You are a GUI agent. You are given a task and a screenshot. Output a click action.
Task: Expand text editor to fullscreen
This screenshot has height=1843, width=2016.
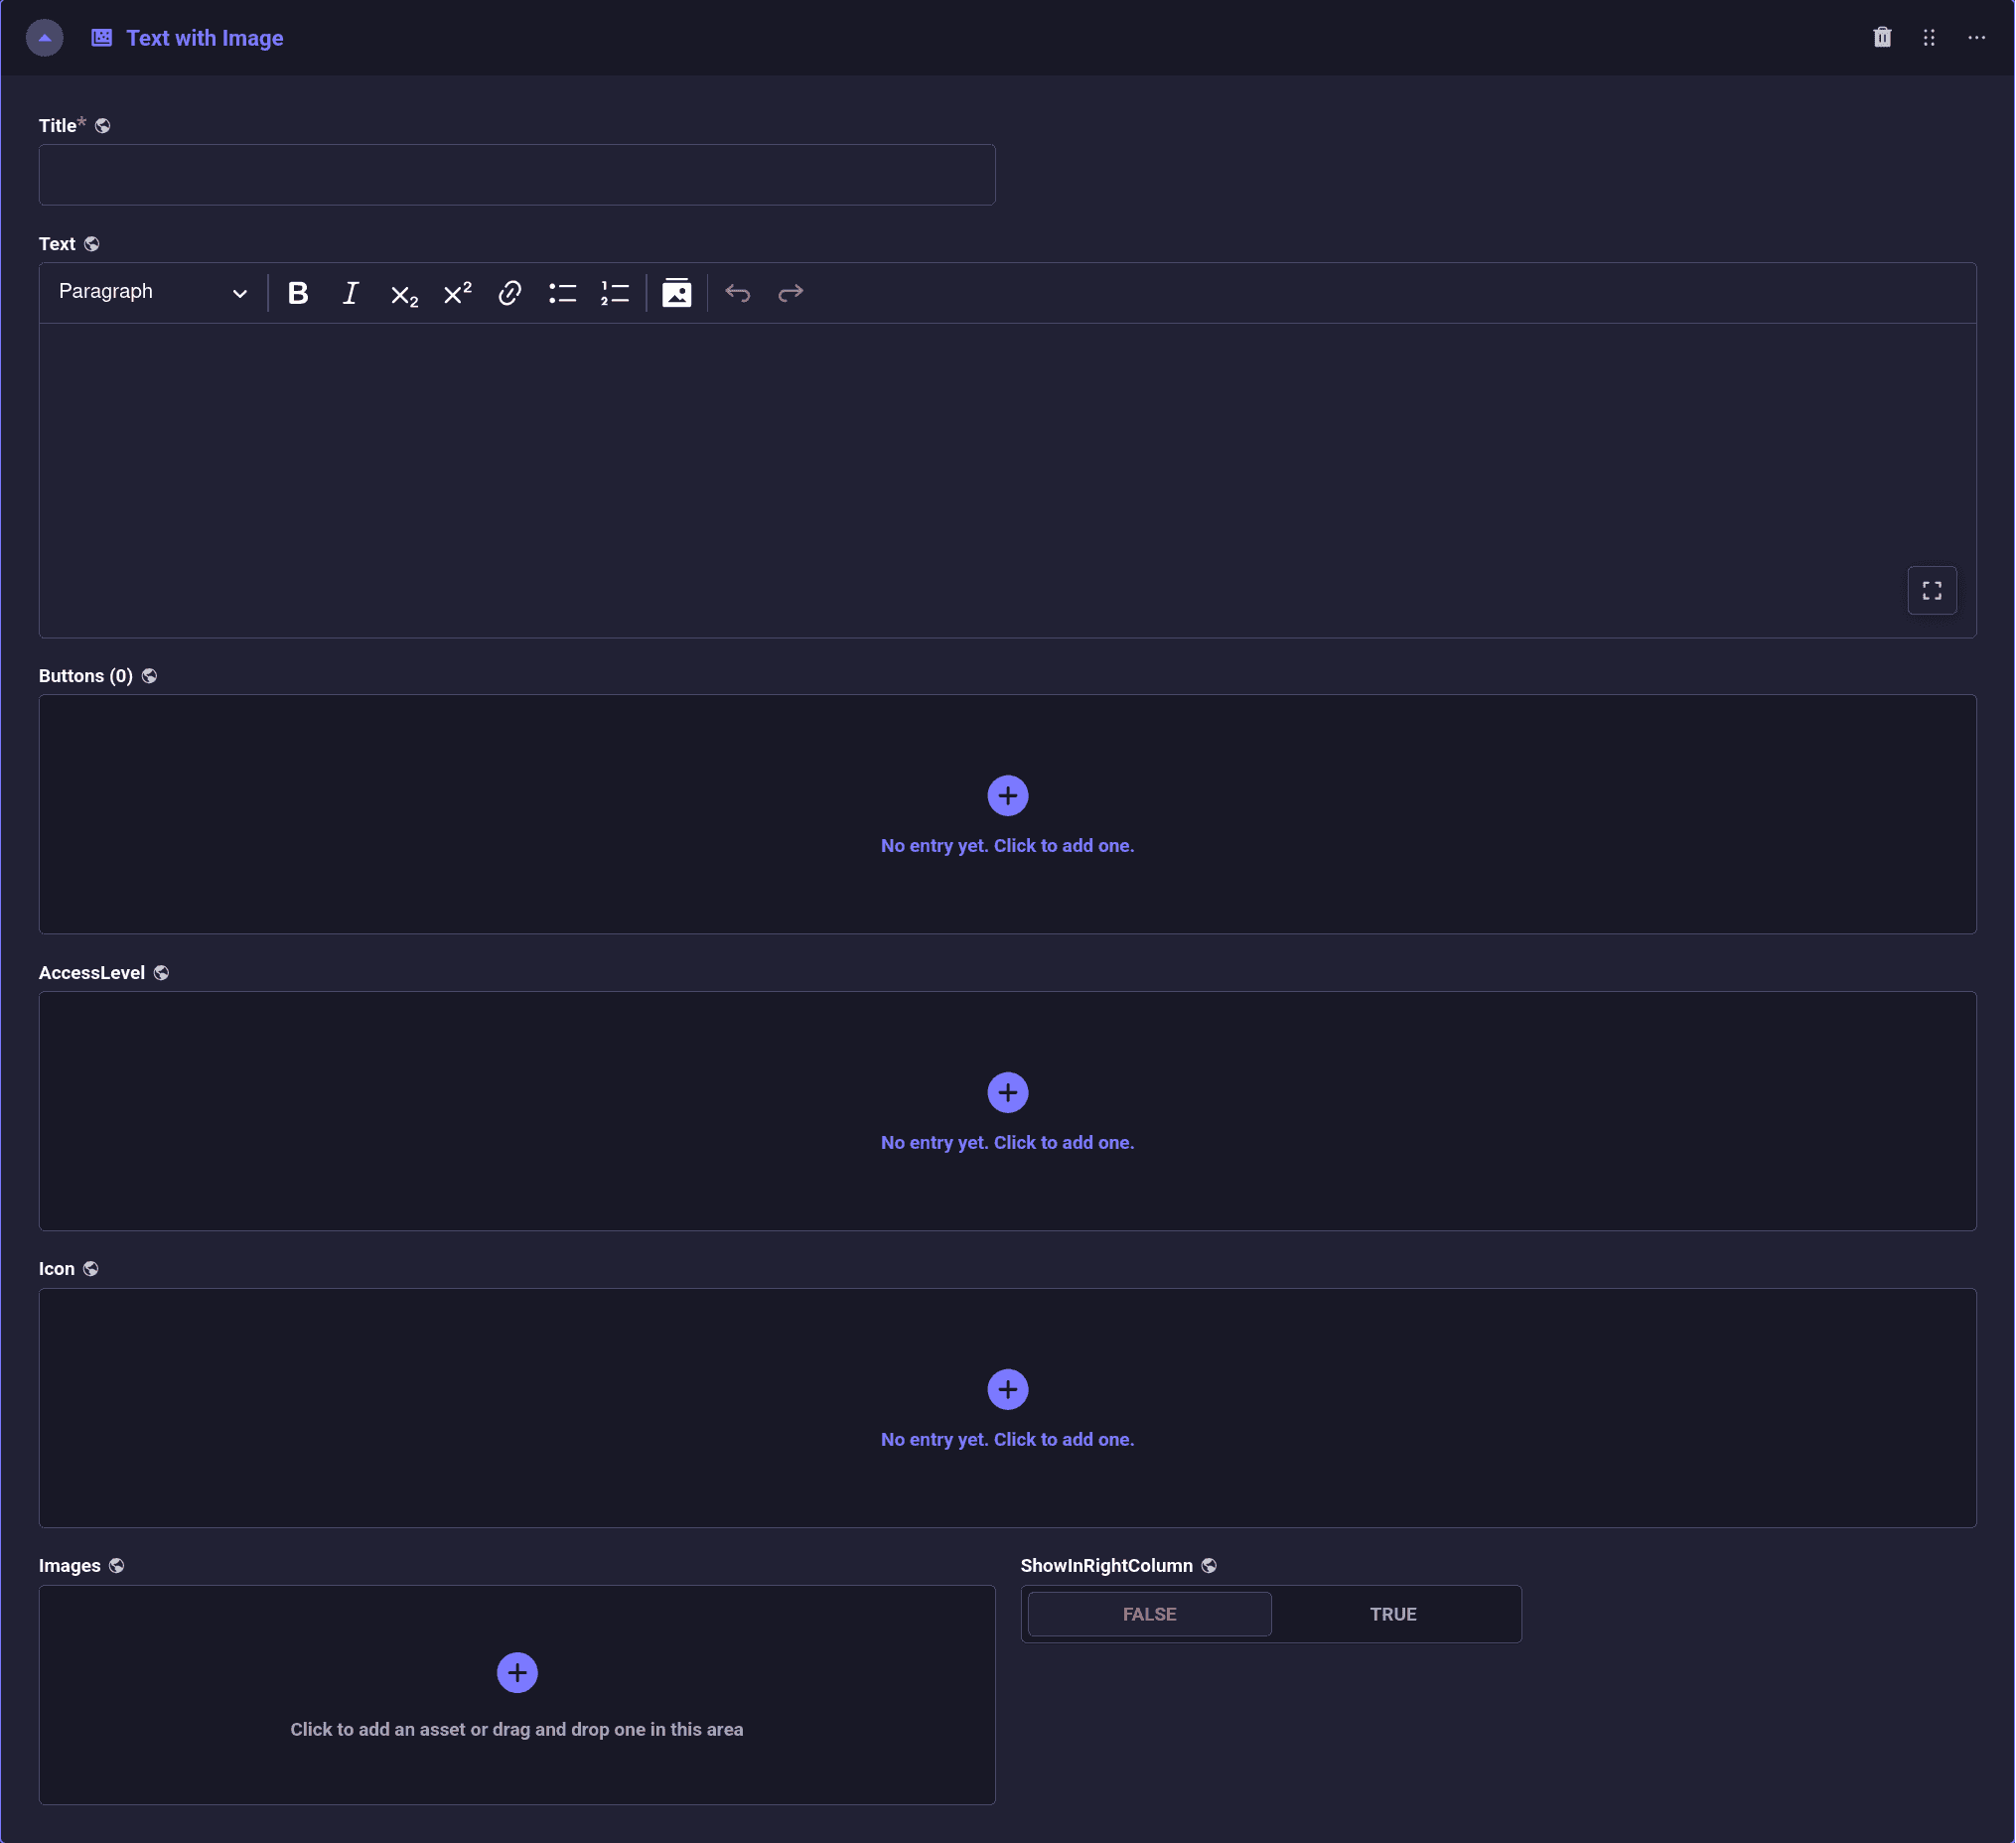pos(1931,590)
